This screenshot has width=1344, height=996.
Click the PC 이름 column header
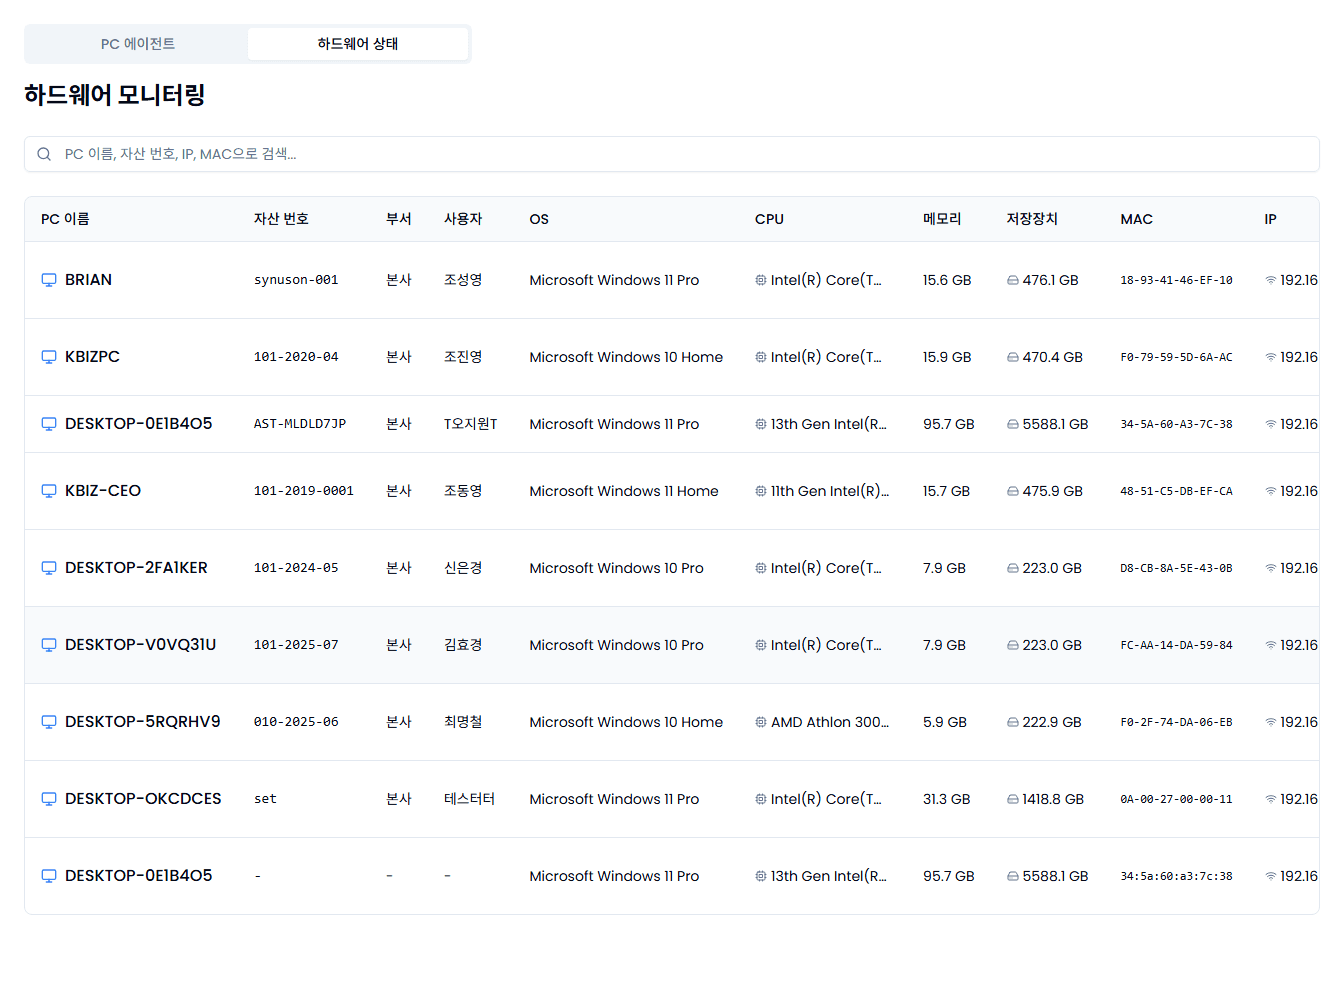(x=65, y=219)
